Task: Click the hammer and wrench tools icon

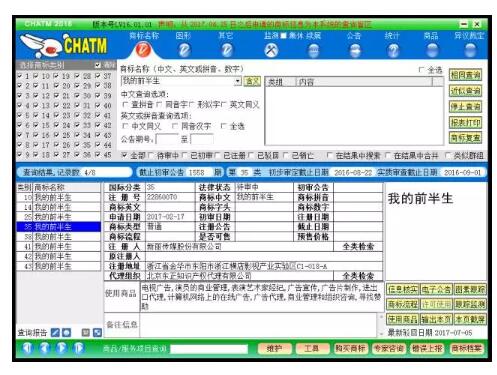Action: pyautogui.click(x=271, y=50)
